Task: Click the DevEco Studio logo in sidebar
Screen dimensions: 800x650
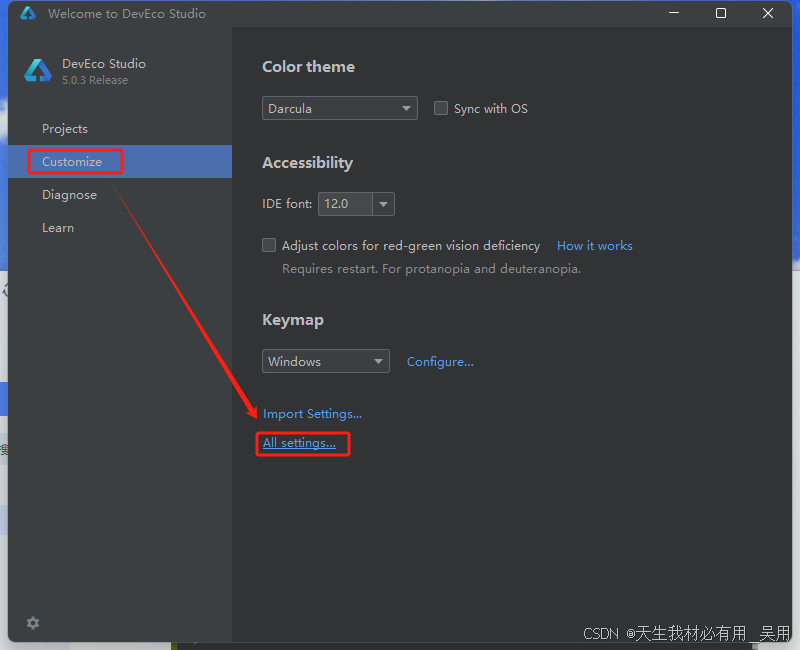Action: (x=38, y=71)
